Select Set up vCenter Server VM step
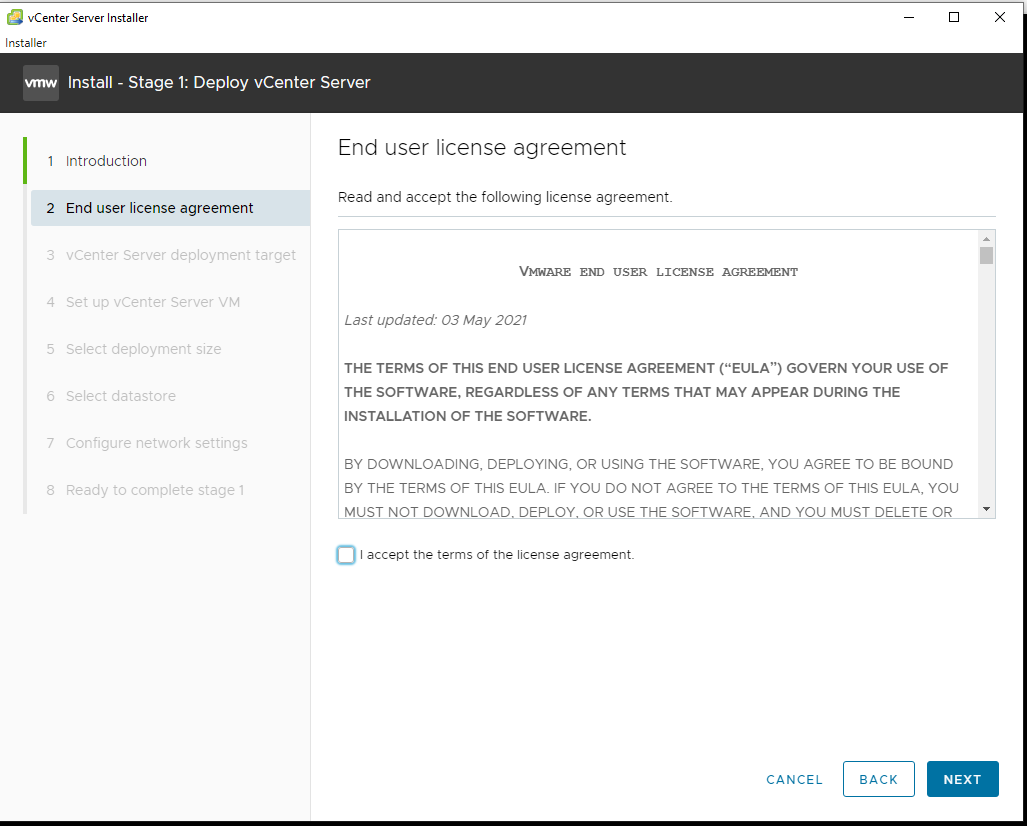 170,302
